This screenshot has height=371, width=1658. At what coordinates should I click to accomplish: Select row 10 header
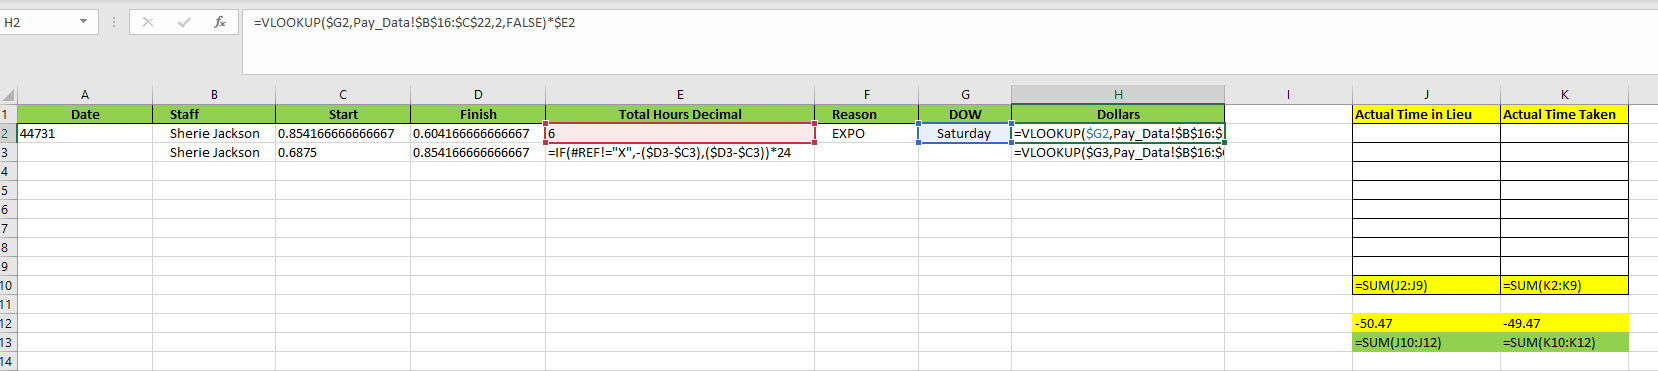tap(8, 285)
